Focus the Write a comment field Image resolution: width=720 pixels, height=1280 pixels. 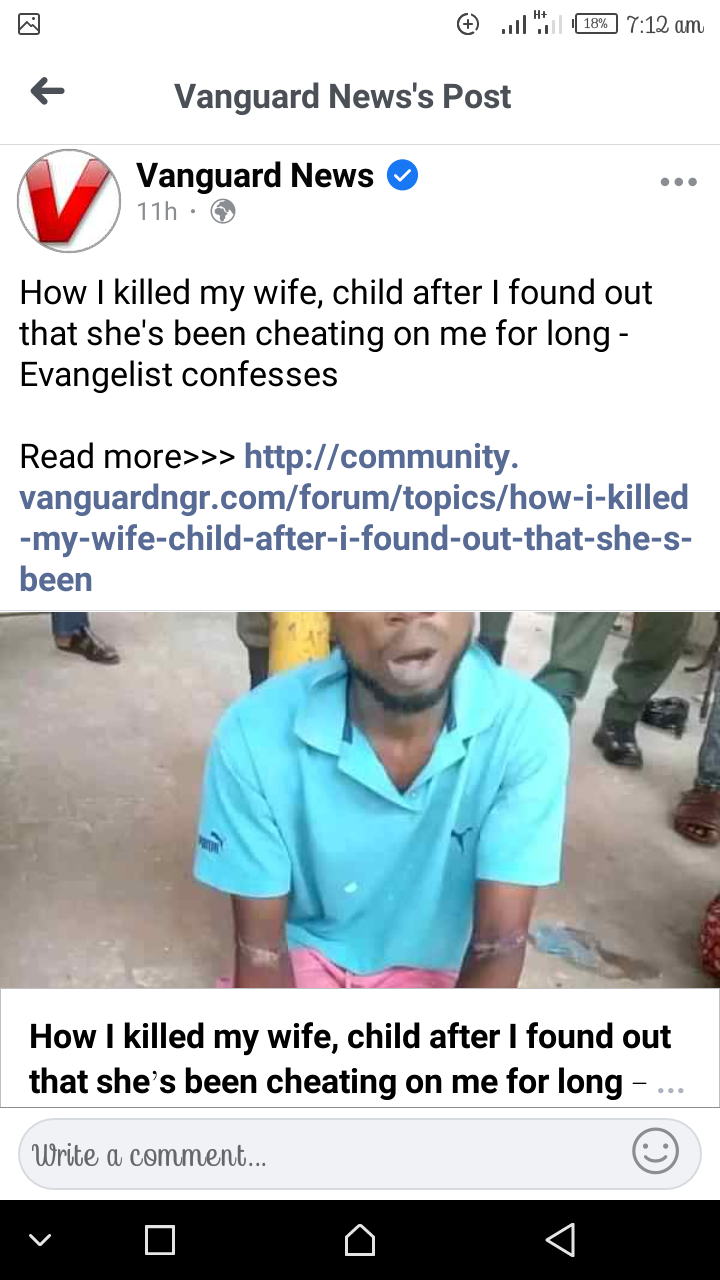pos(359,1154)
